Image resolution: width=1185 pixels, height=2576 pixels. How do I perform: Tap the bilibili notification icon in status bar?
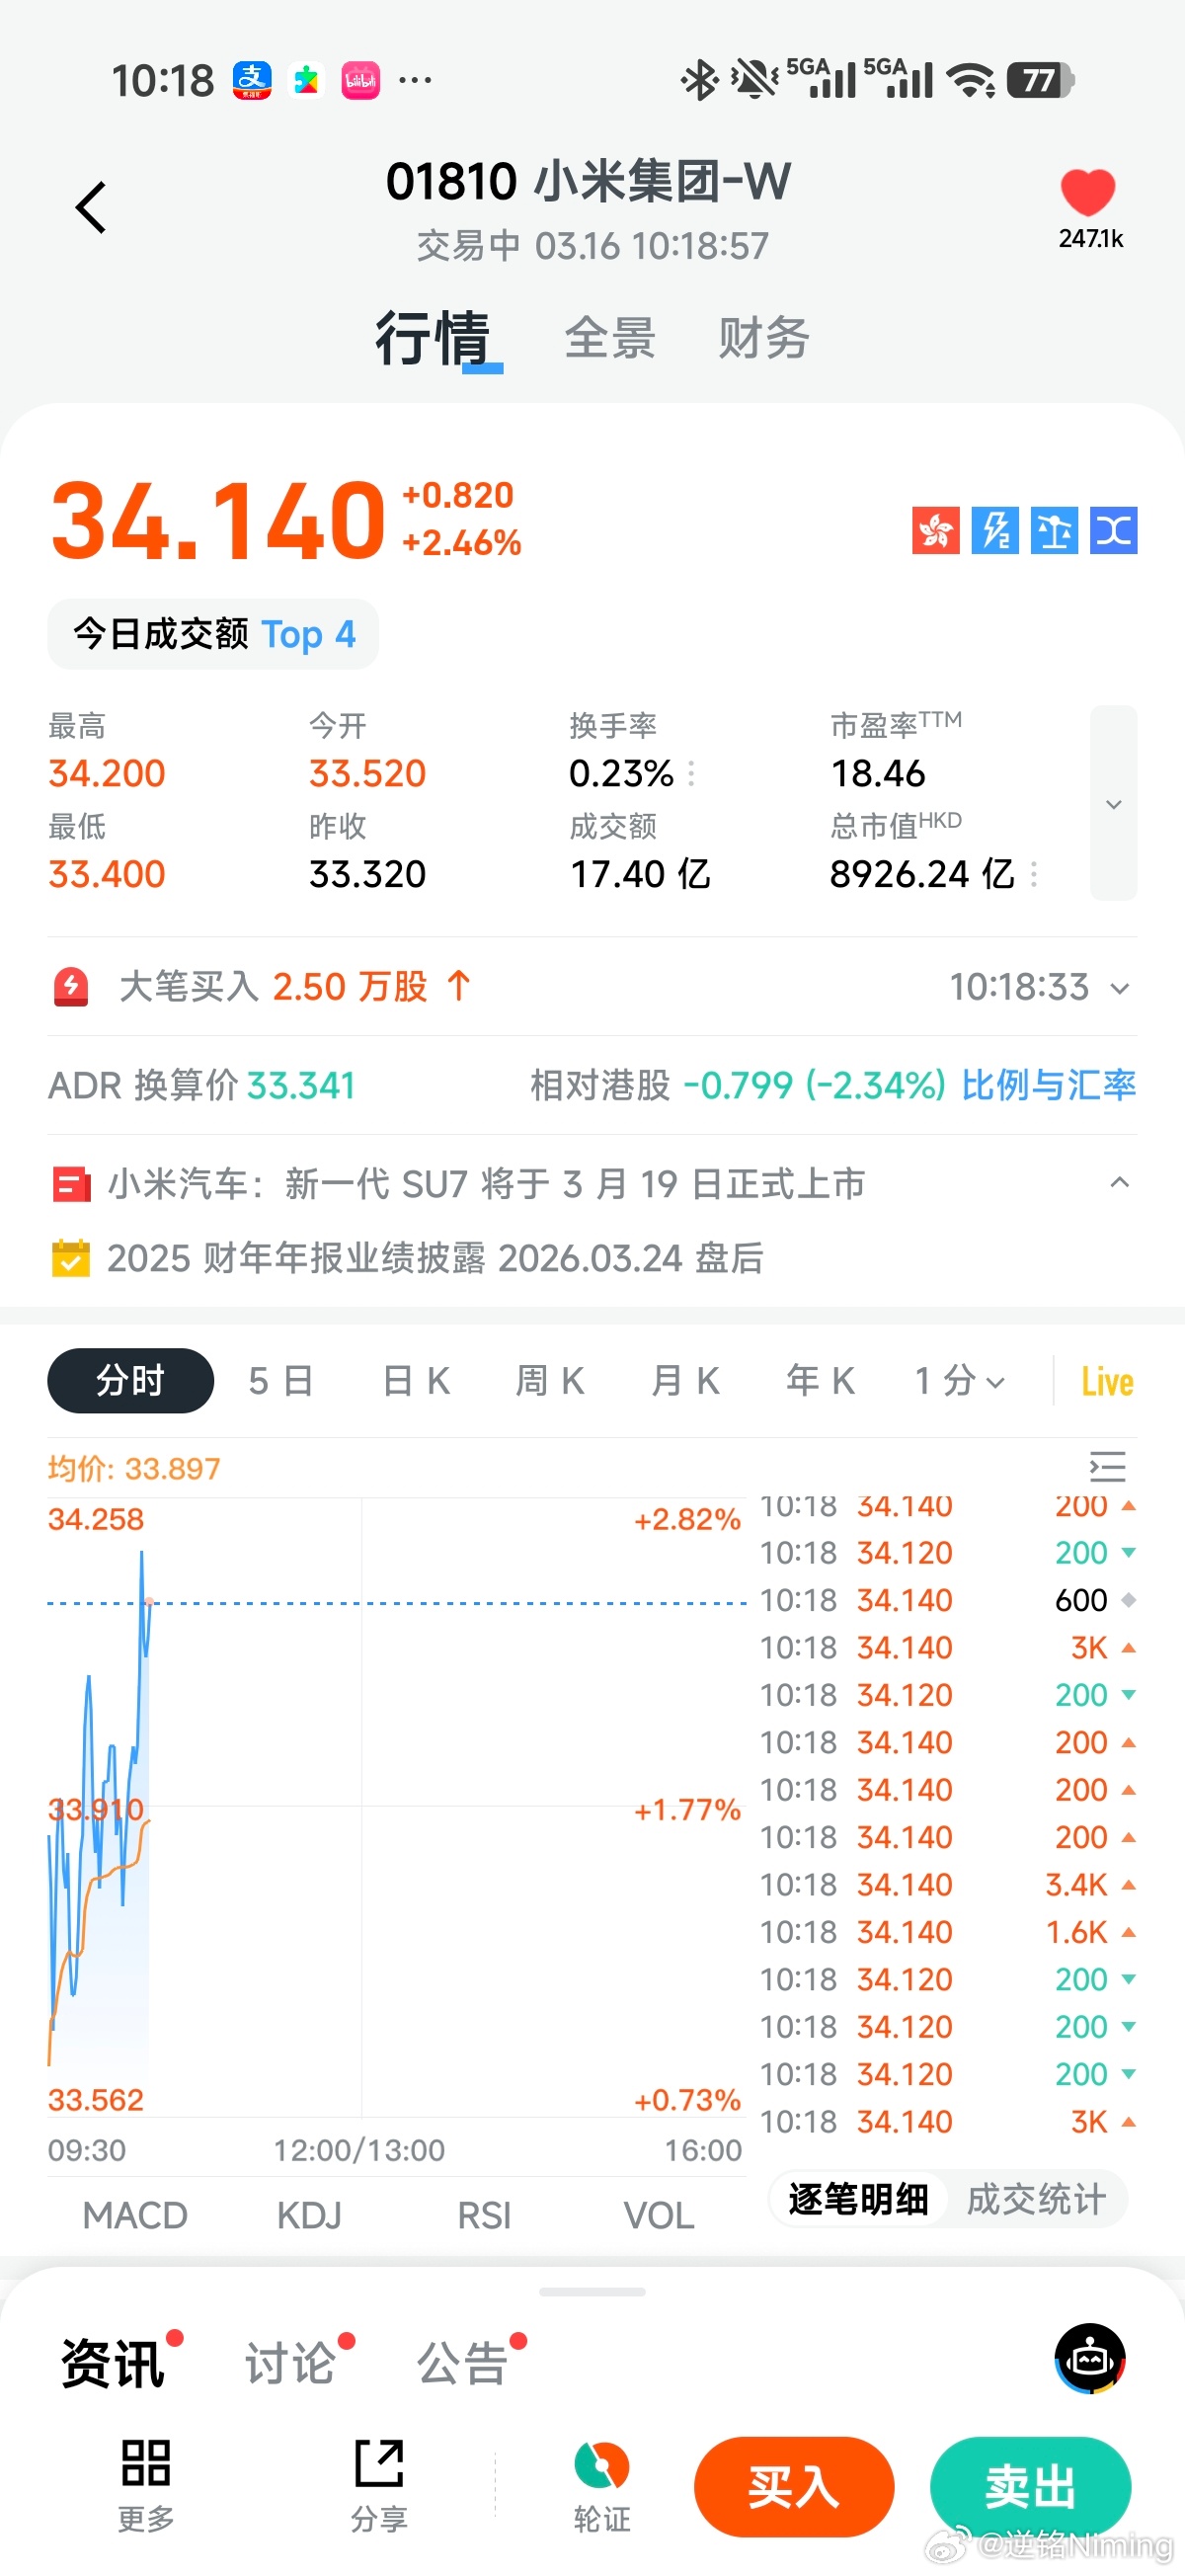(x=361, y=80)
